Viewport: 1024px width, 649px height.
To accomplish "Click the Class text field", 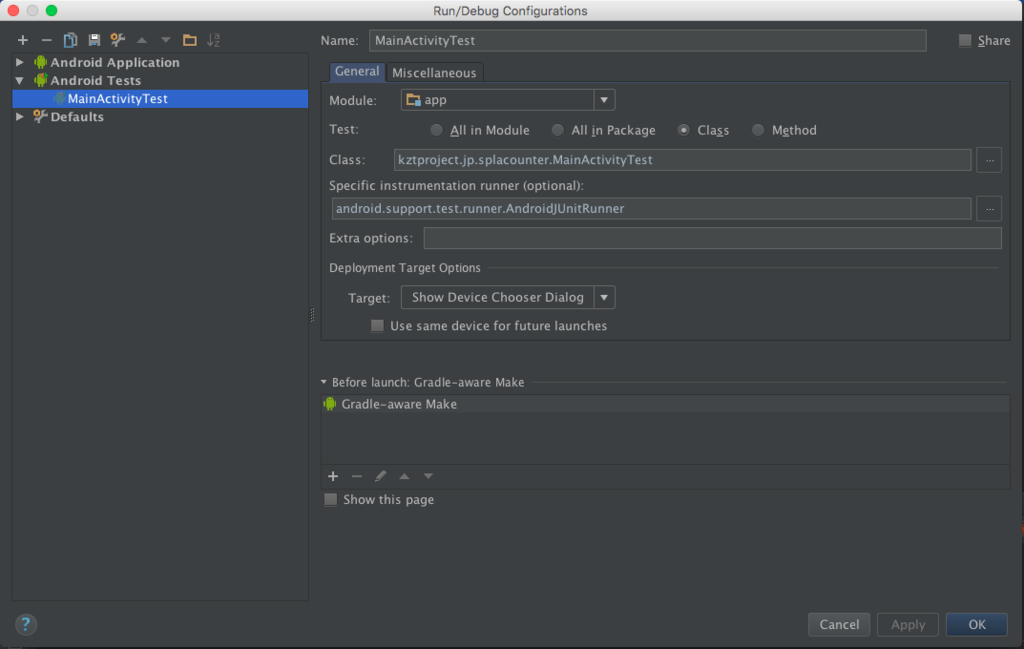I will 682,160.
